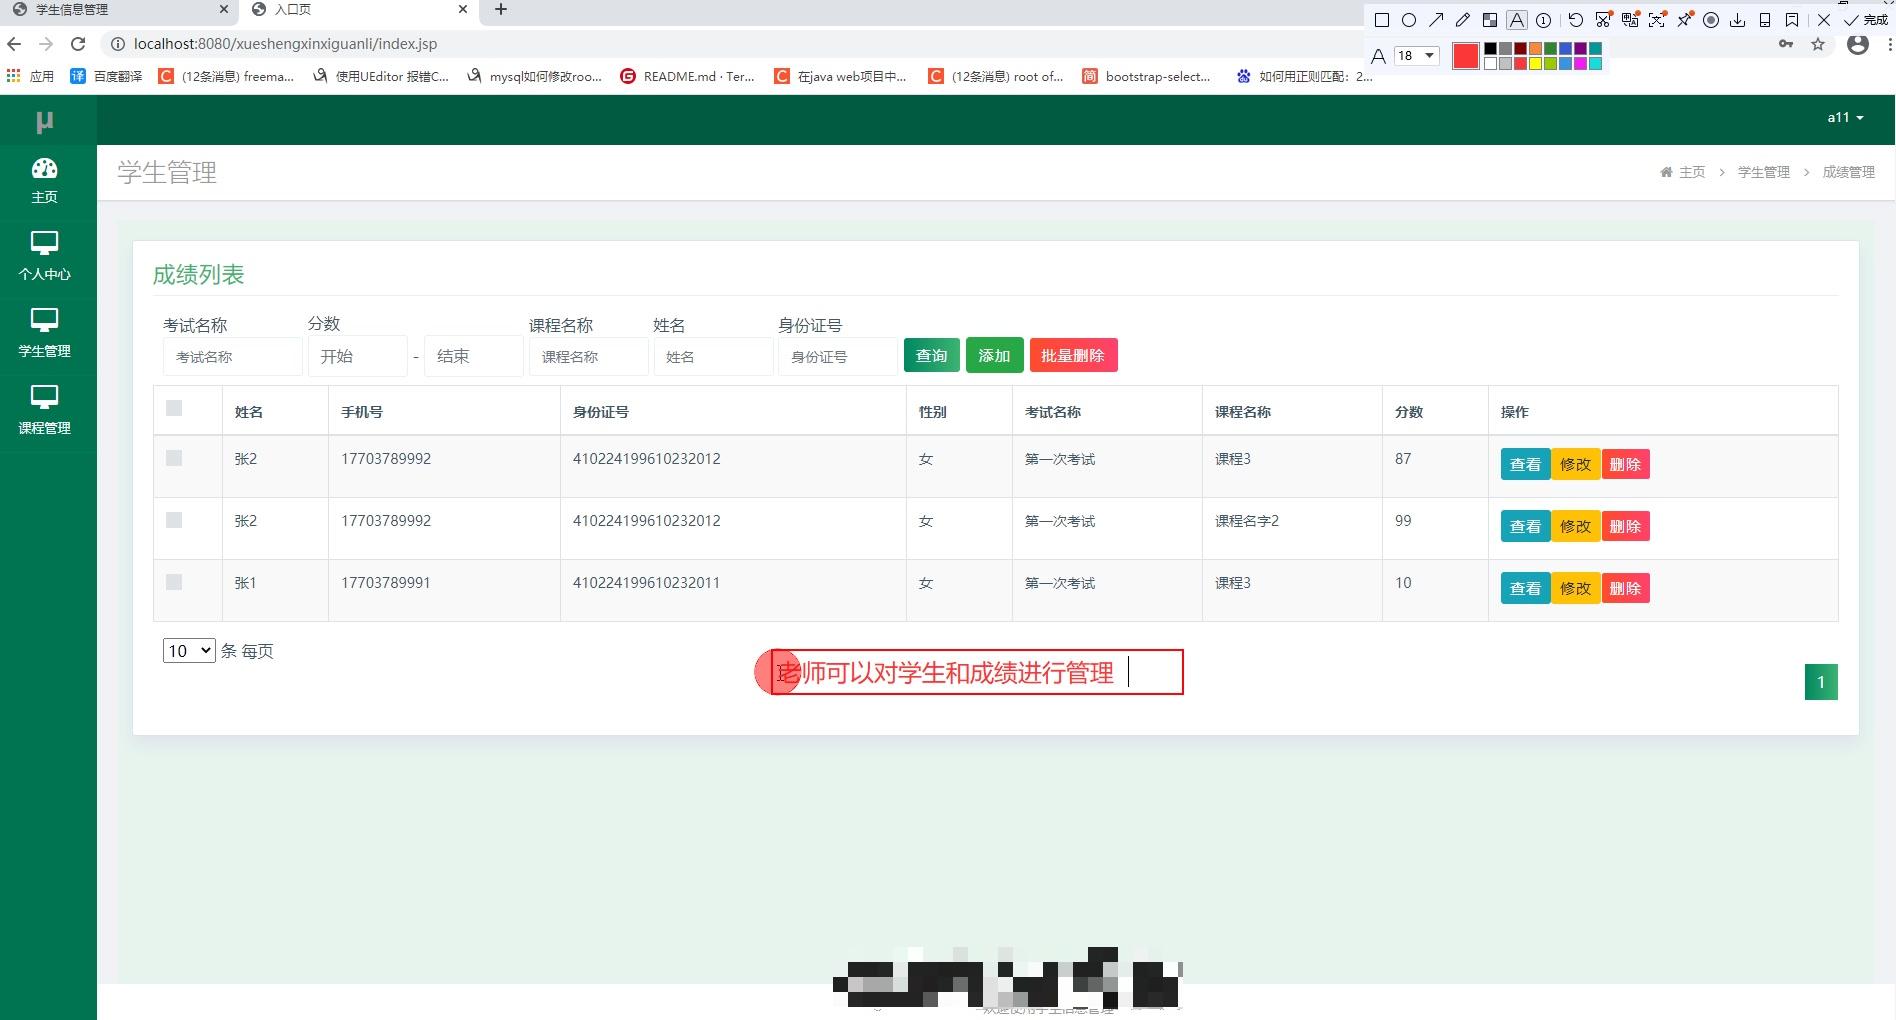The image size is (1896, 1020).
Task: Click the 考试名称 search input
Action: click(x=232, y=356)
